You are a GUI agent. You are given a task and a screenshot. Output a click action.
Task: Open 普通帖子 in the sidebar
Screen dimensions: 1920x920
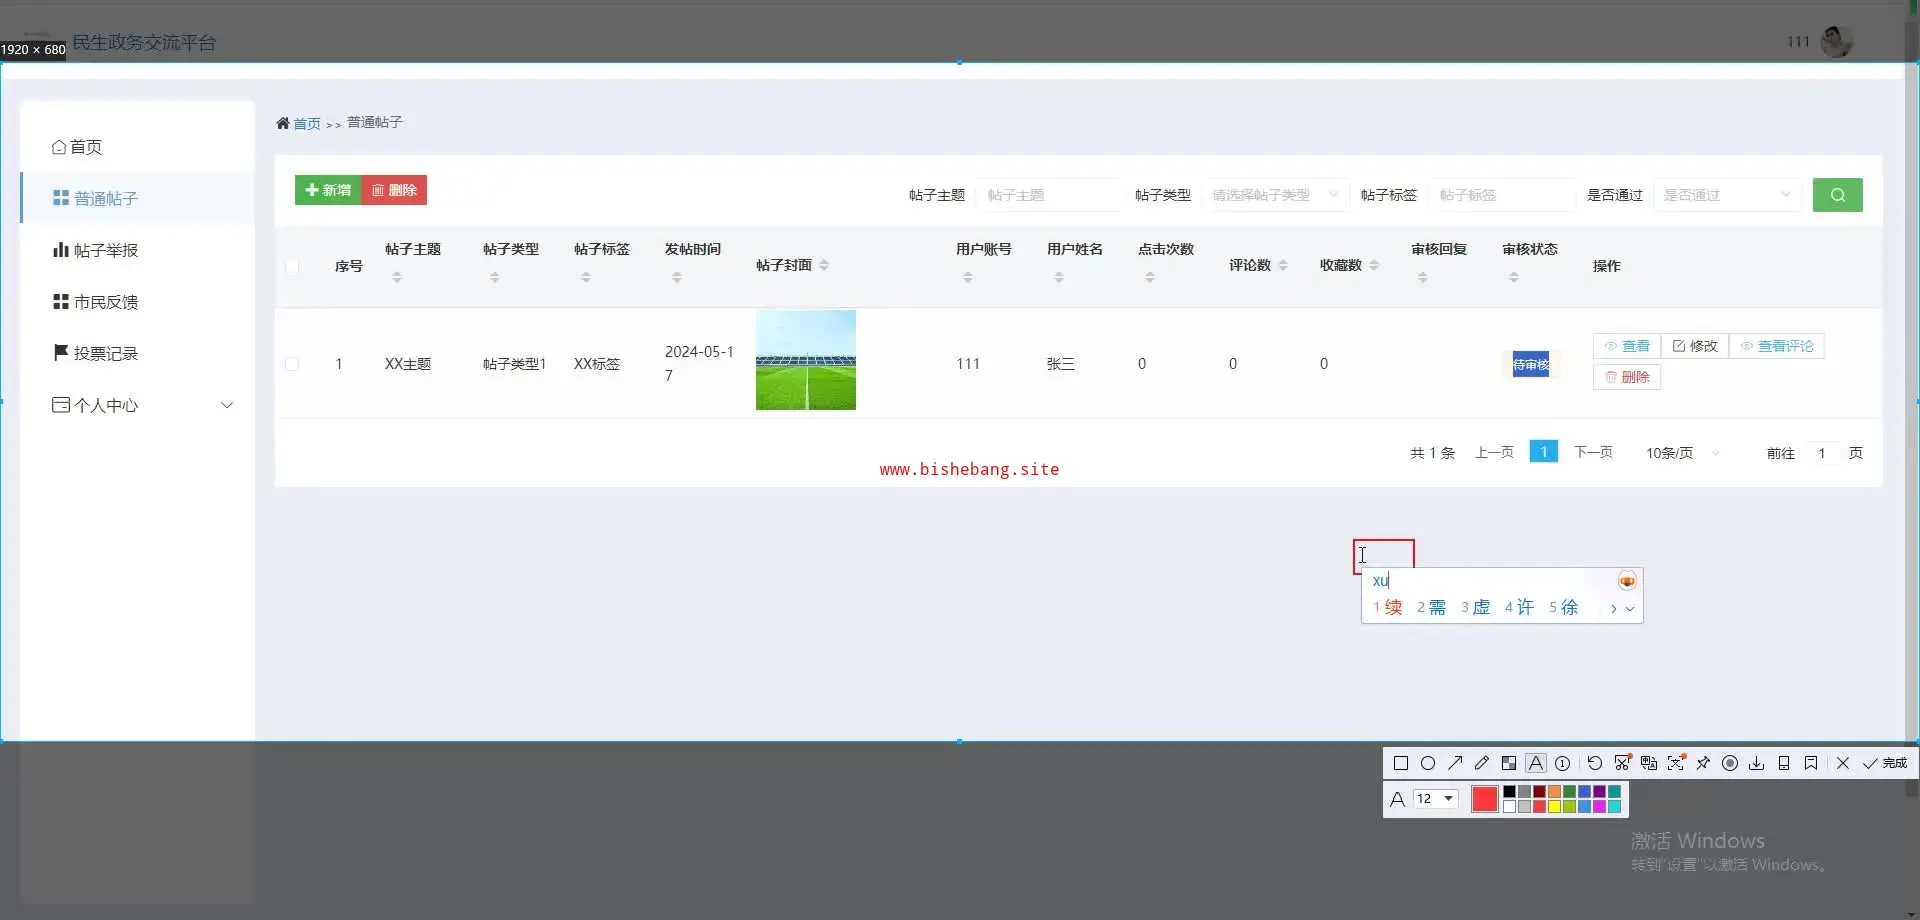pos(138,199)
